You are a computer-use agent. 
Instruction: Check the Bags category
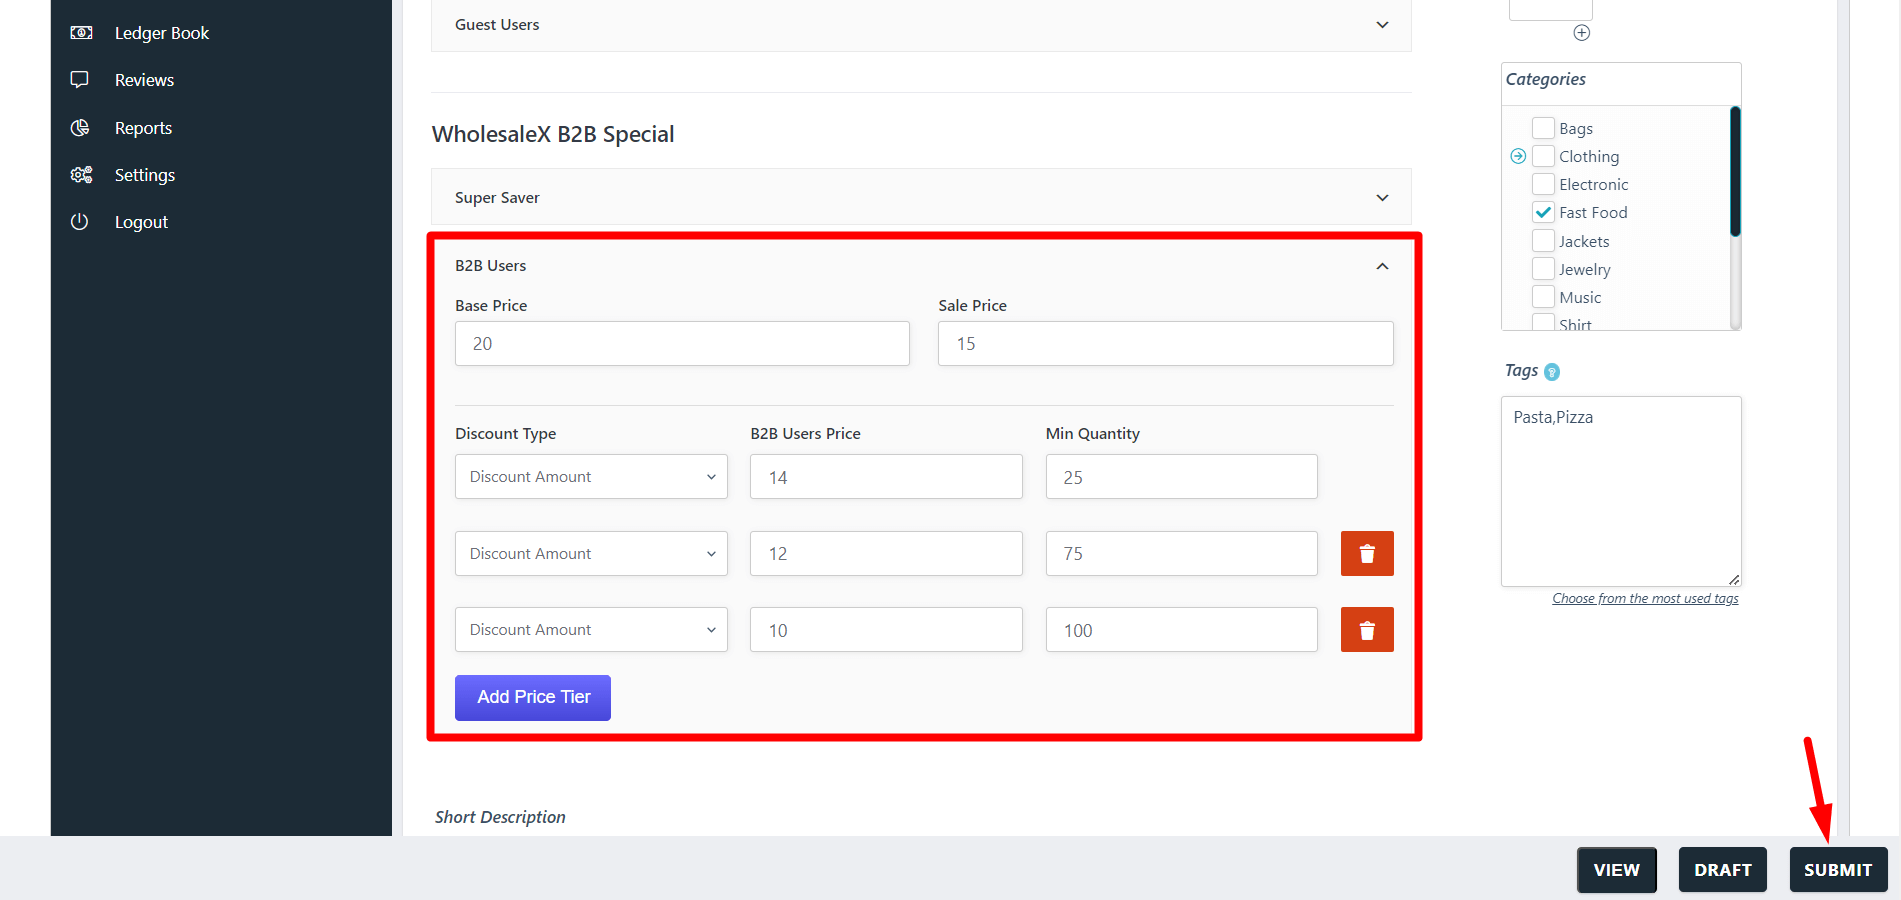coord(1543,128)
